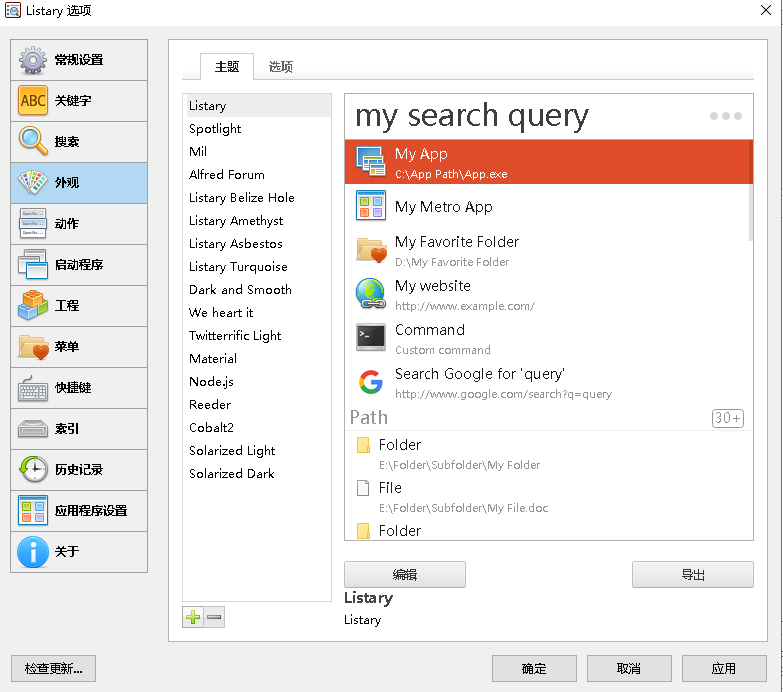Screen dimensions: 783x692
Task: Open the 菜单 favorites folder section
Action: (x=79, y=346)
